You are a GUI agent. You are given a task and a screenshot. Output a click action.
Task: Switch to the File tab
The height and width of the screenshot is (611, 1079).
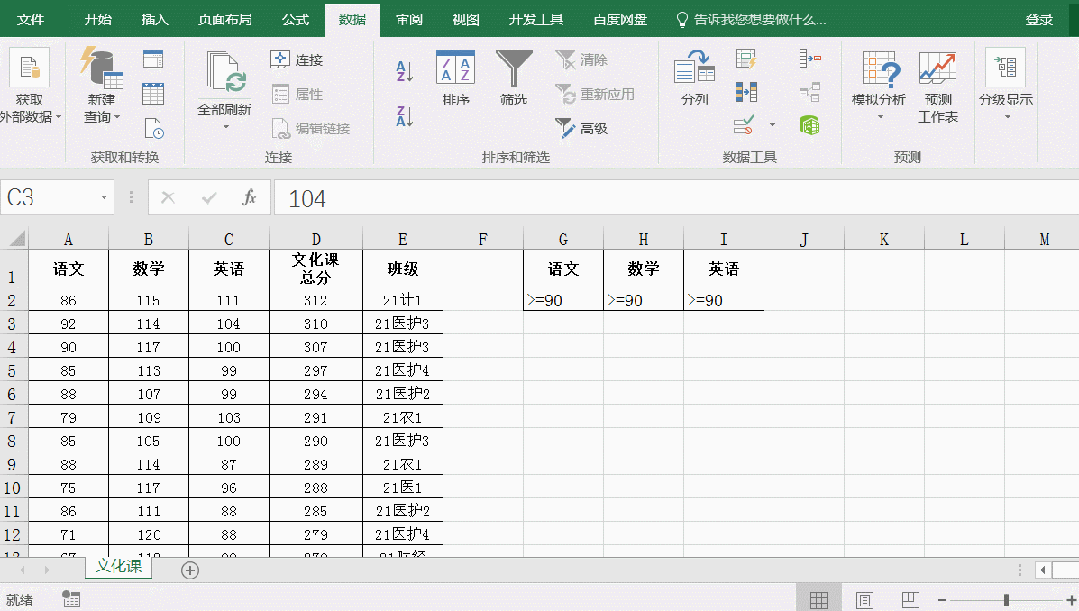click(x=30, y=19)
